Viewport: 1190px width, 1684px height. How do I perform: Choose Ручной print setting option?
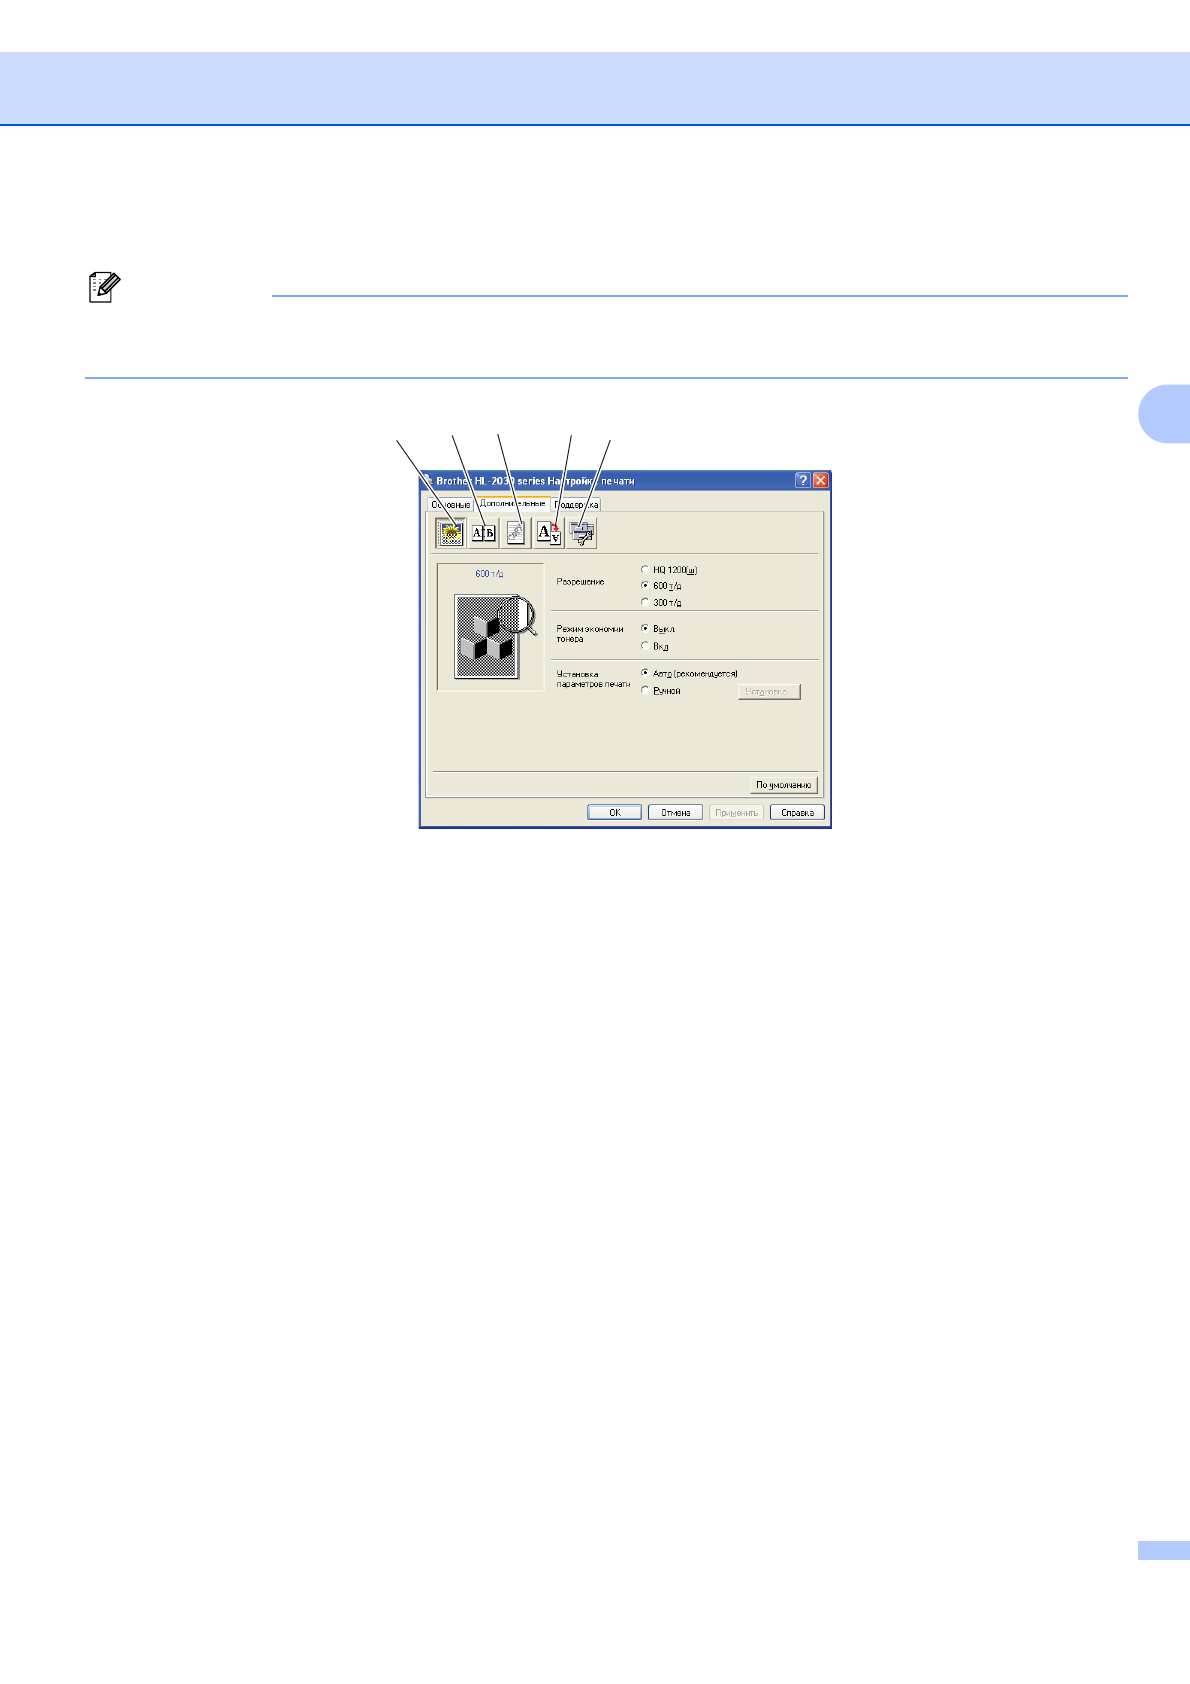pyautogui.click(x=645, y=691)
